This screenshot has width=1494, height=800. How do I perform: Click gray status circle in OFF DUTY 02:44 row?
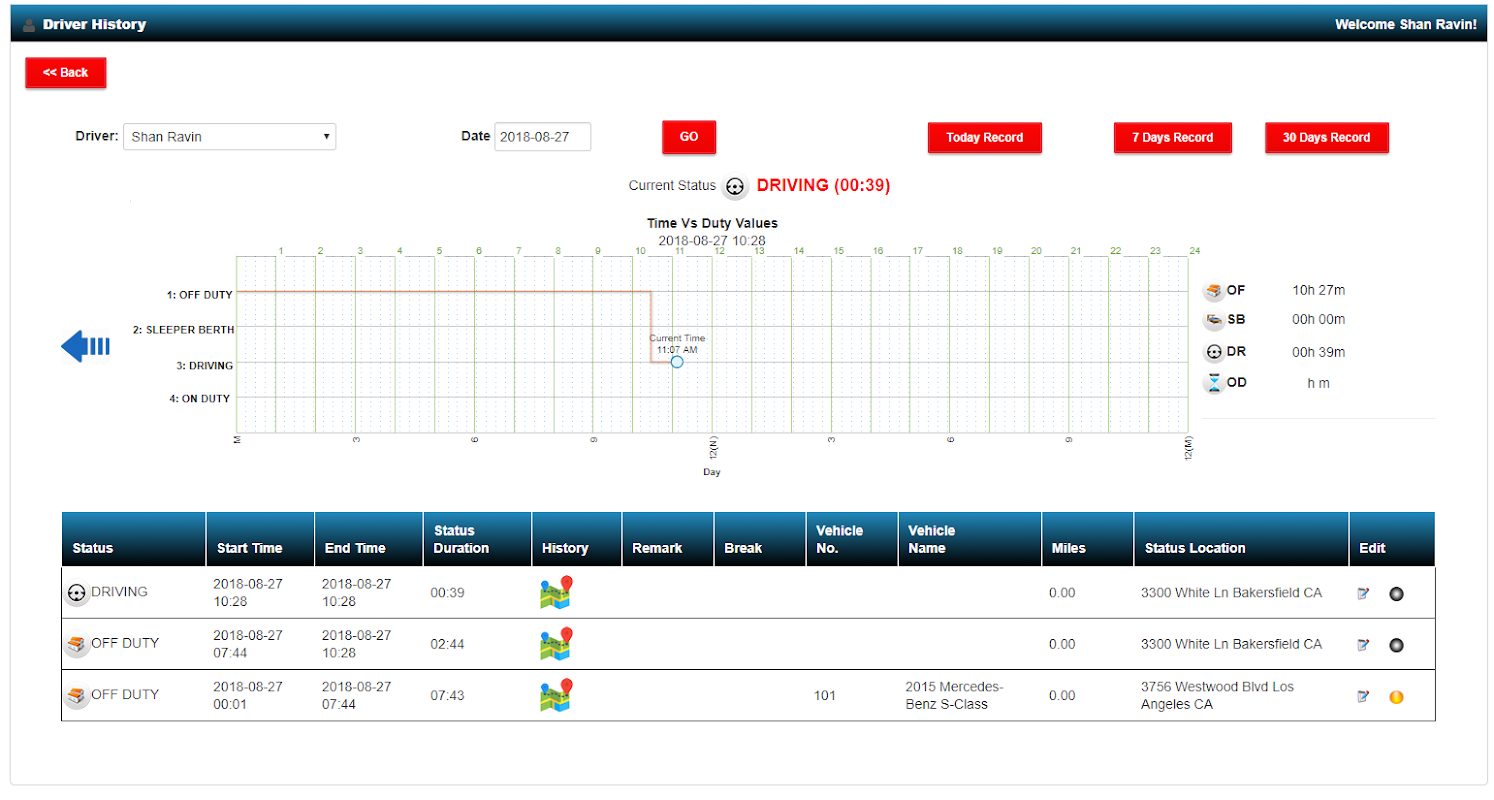pos(1396,645)
